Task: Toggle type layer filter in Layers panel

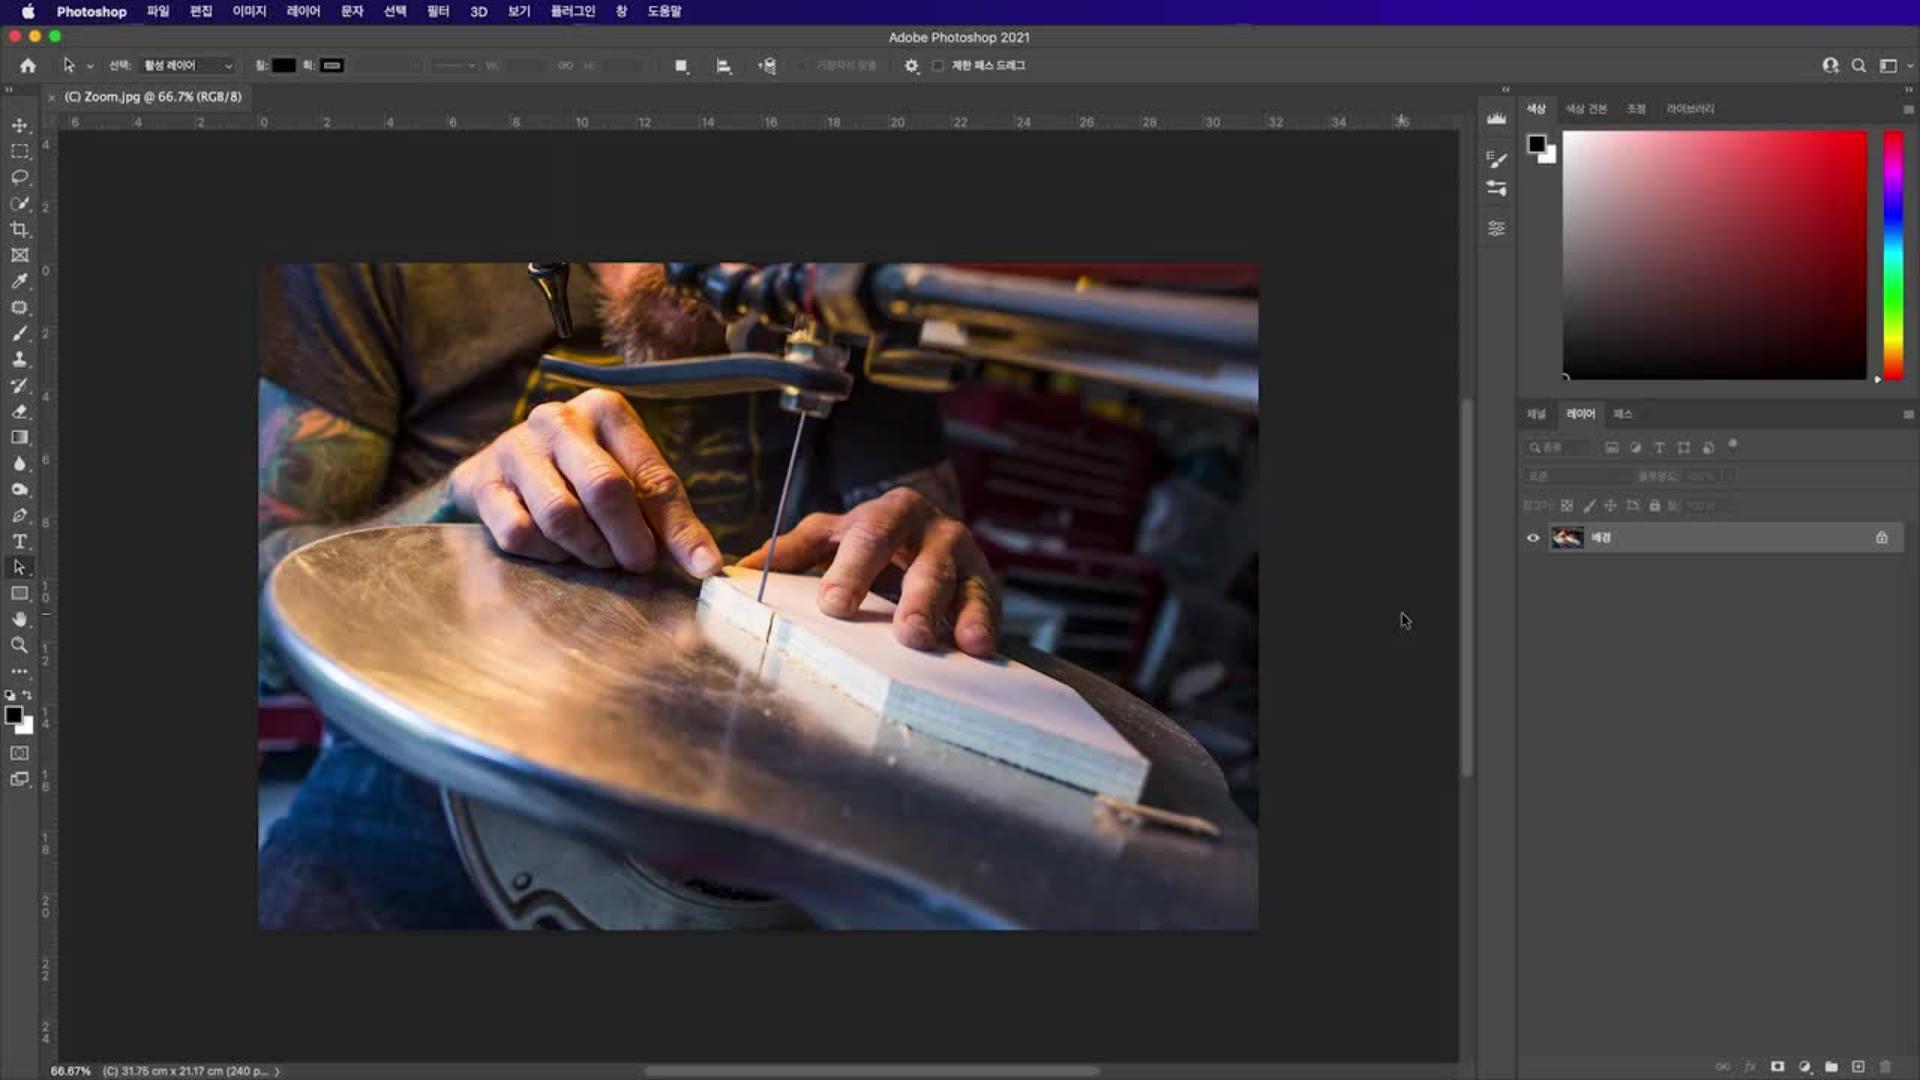Action: point(1659,448)
